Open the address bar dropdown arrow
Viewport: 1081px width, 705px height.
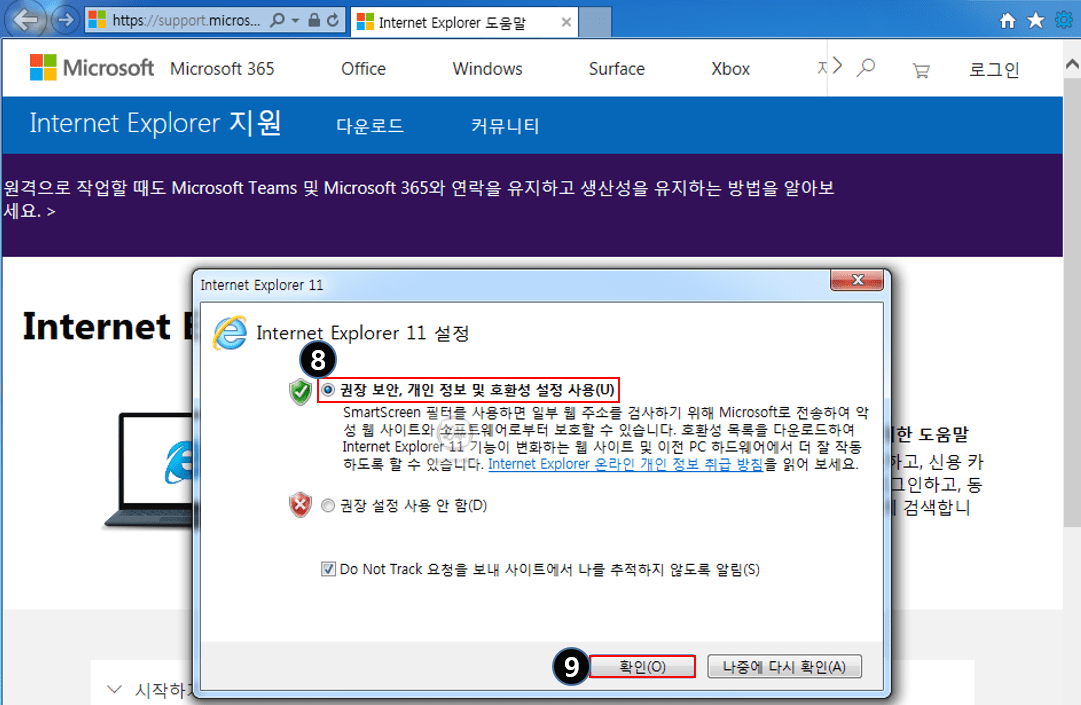coord(295,21)
